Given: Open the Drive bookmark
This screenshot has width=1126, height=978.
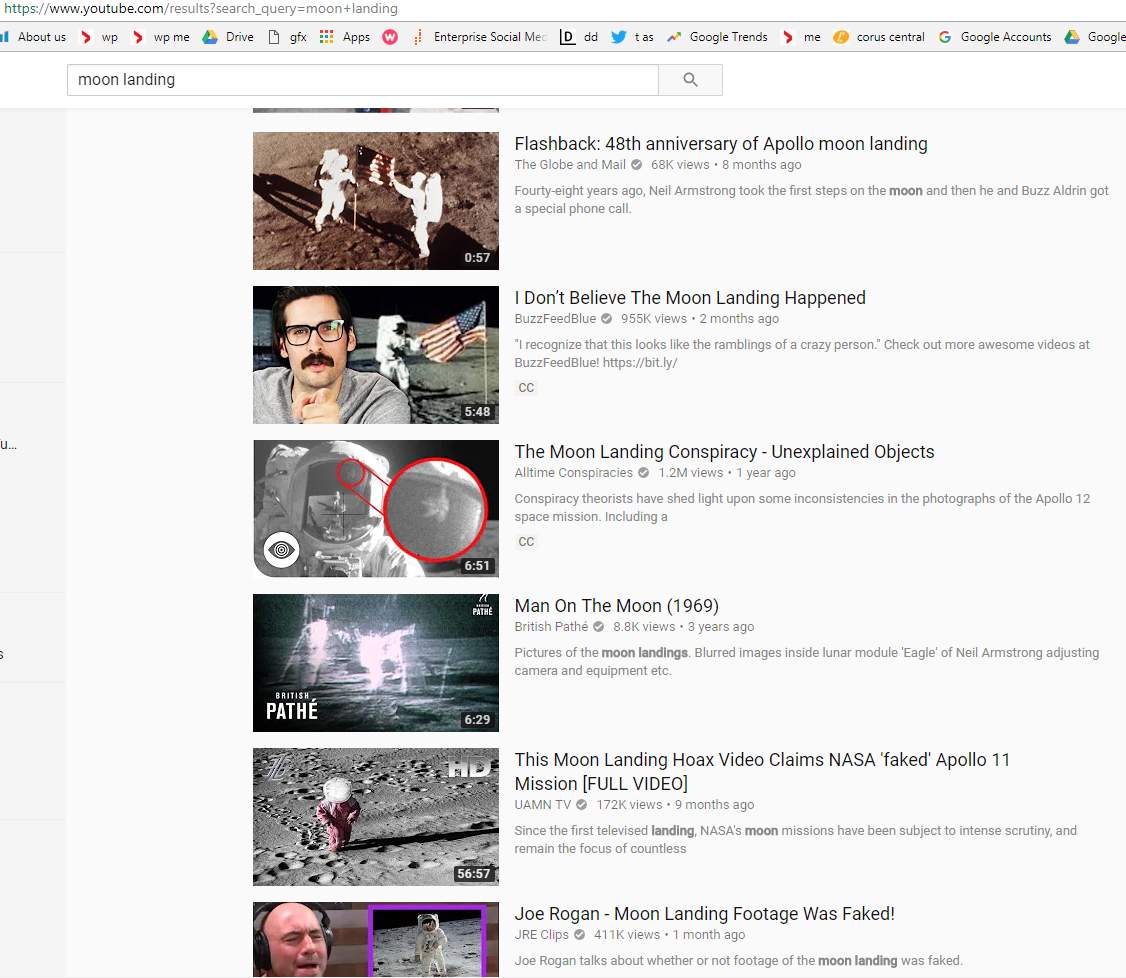Looking at the screenshot, I should tap(228, 37).
